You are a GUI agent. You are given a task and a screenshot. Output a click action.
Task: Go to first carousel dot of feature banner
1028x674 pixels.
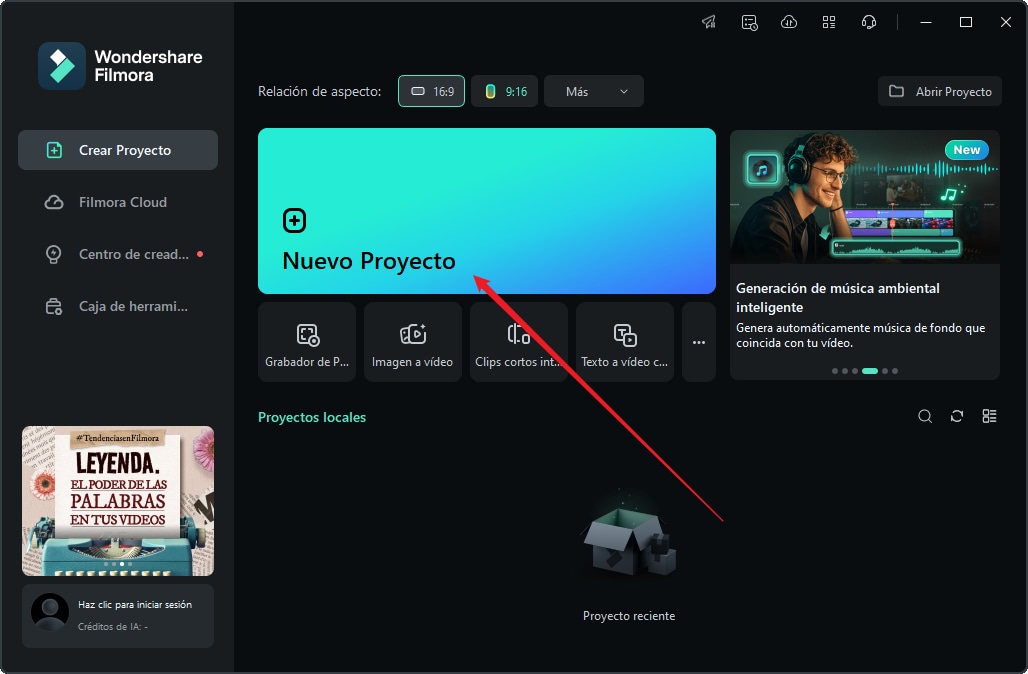835,371
